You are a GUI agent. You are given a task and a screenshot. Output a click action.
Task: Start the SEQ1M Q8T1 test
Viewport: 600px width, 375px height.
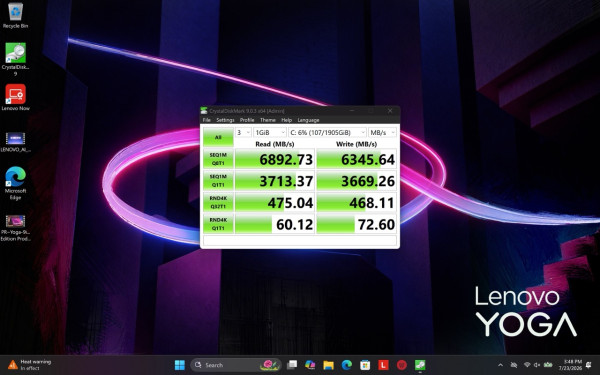tap(218, 159)
